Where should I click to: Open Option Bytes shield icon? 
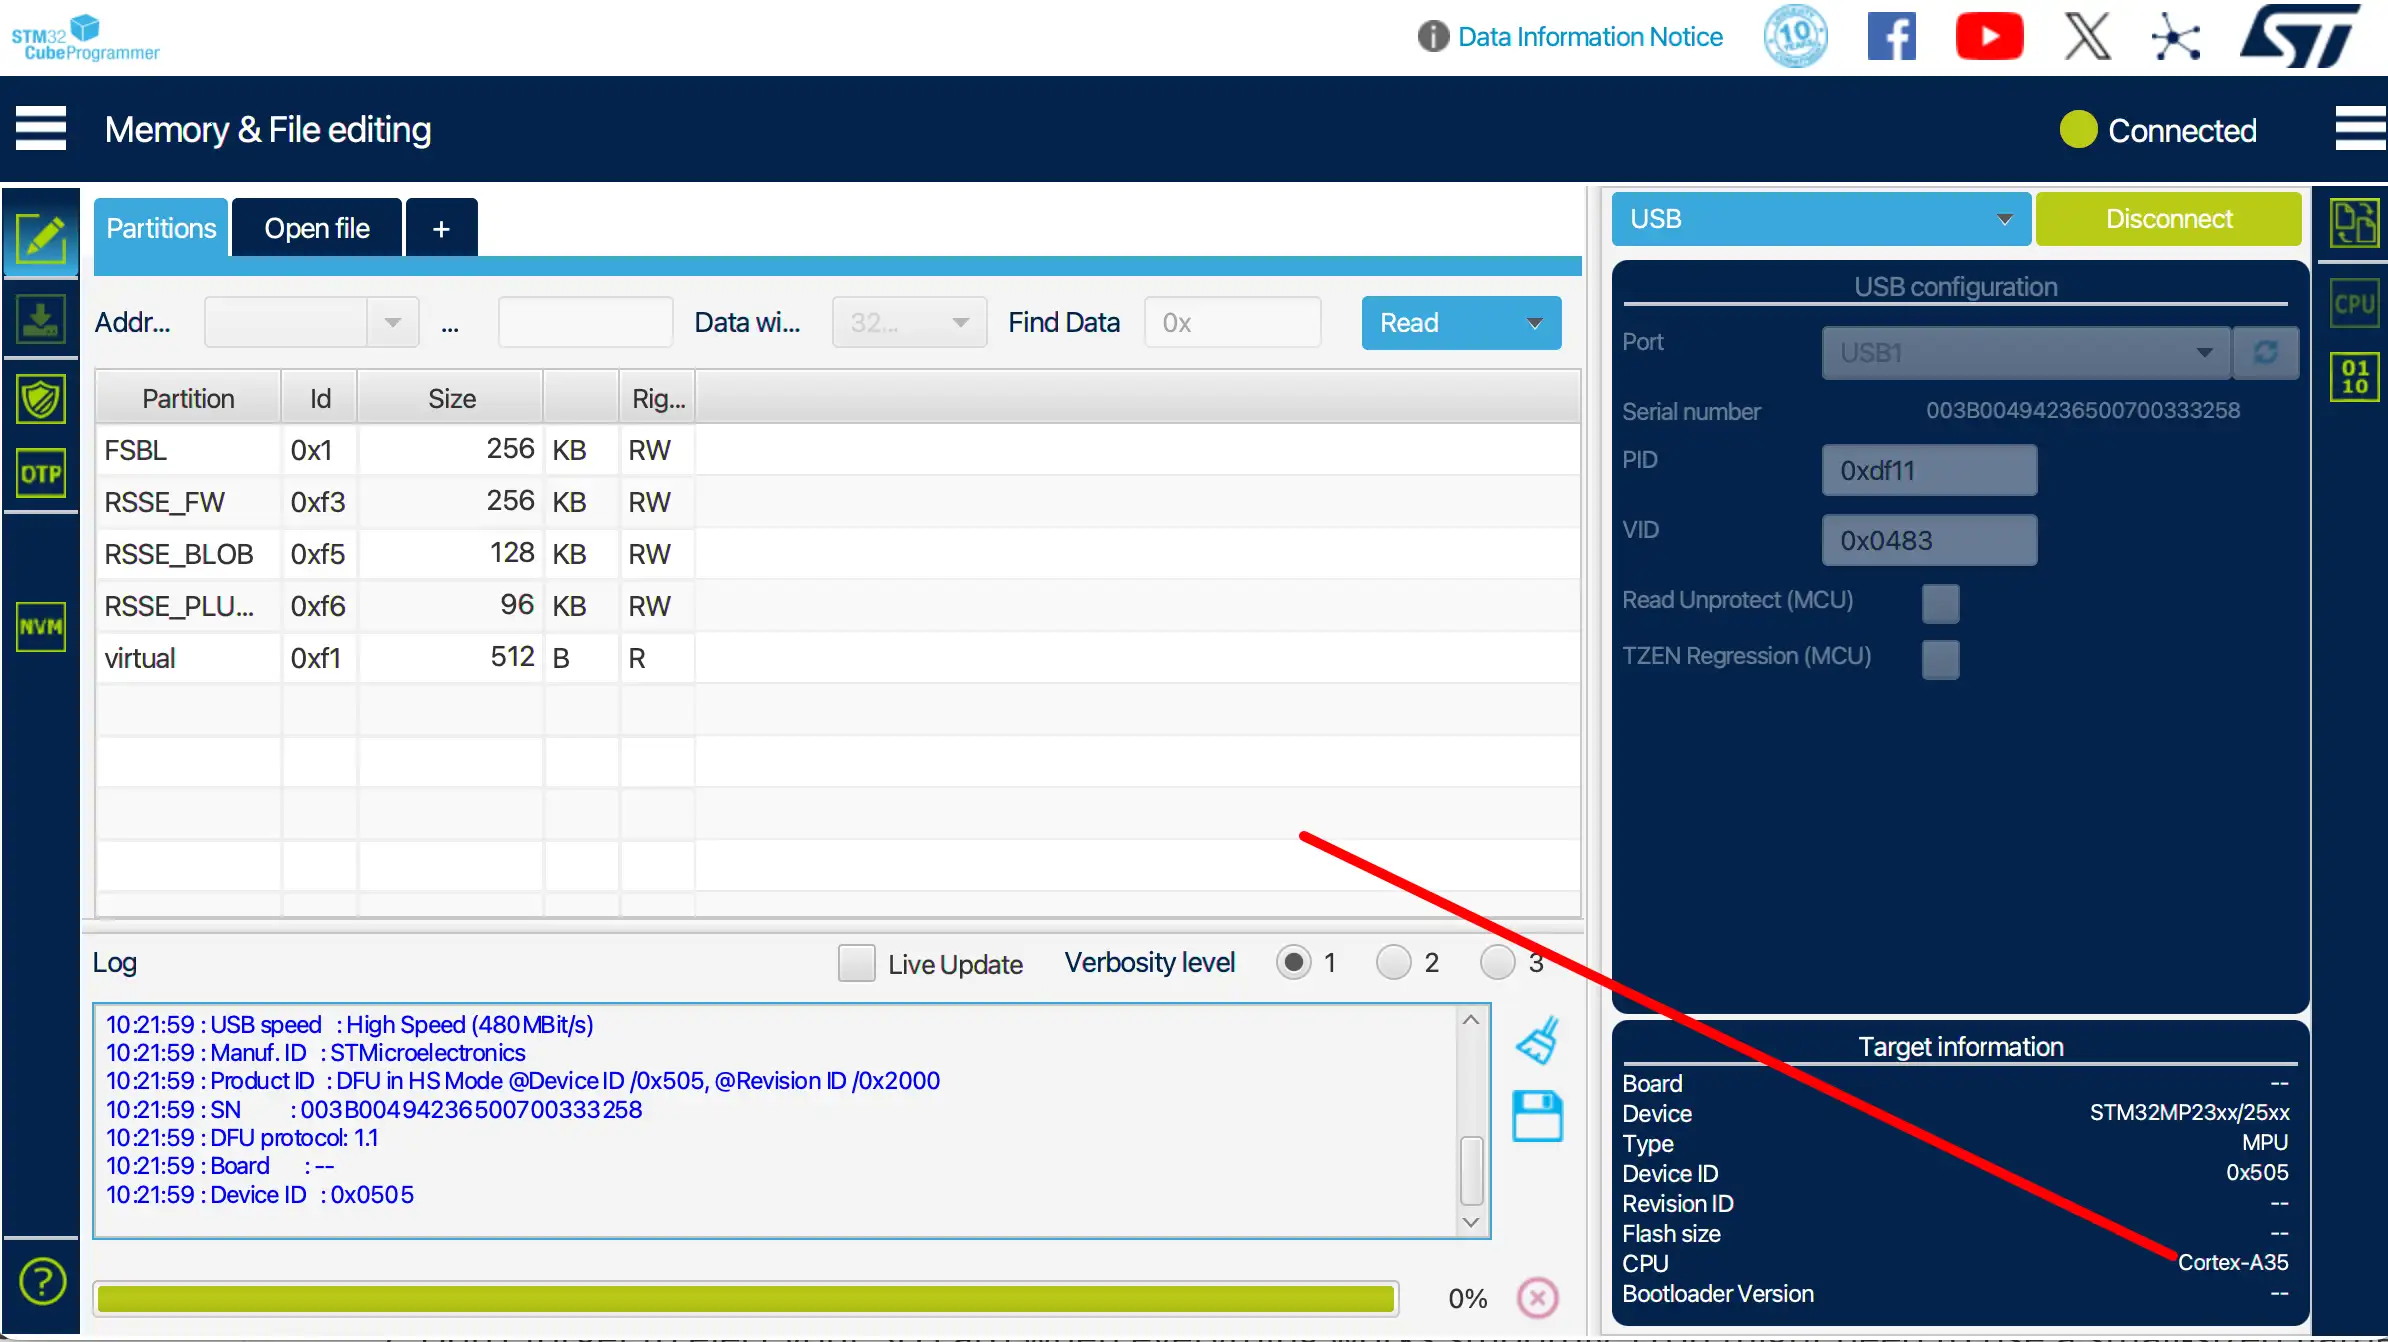(41, 399)
